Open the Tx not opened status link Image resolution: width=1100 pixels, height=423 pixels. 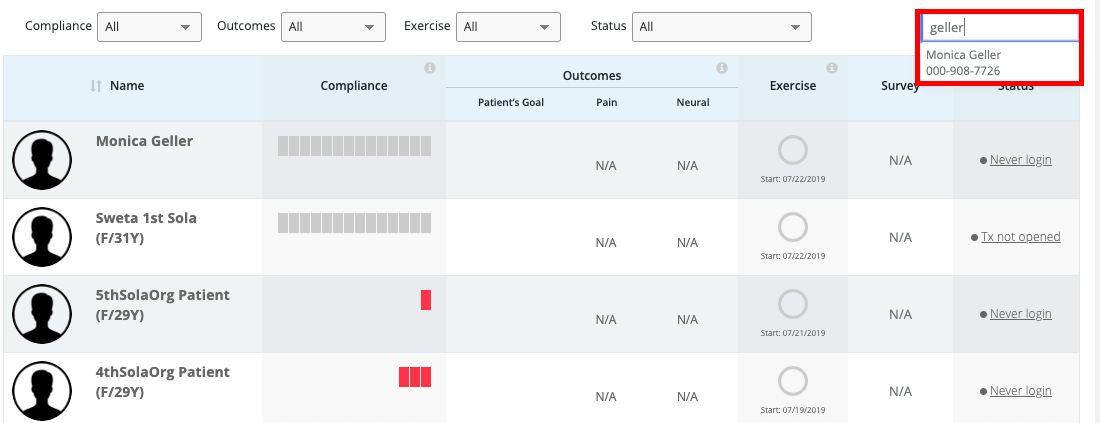[1020, 237]
